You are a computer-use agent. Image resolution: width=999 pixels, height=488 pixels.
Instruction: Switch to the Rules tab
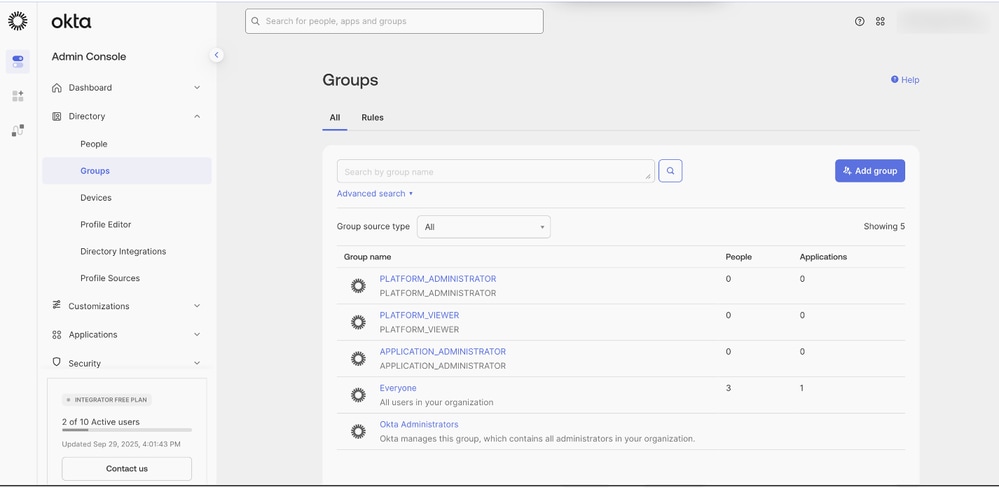pos(373,118)
